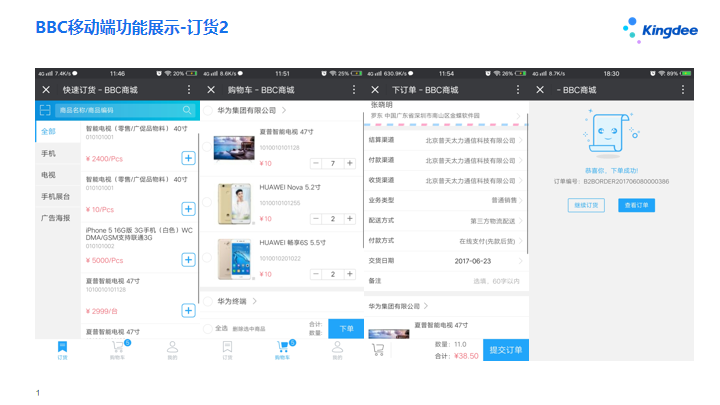Tap the 备注 remarks input field
The width and height of the screenshot is (720, 405).
pos(446,281)
